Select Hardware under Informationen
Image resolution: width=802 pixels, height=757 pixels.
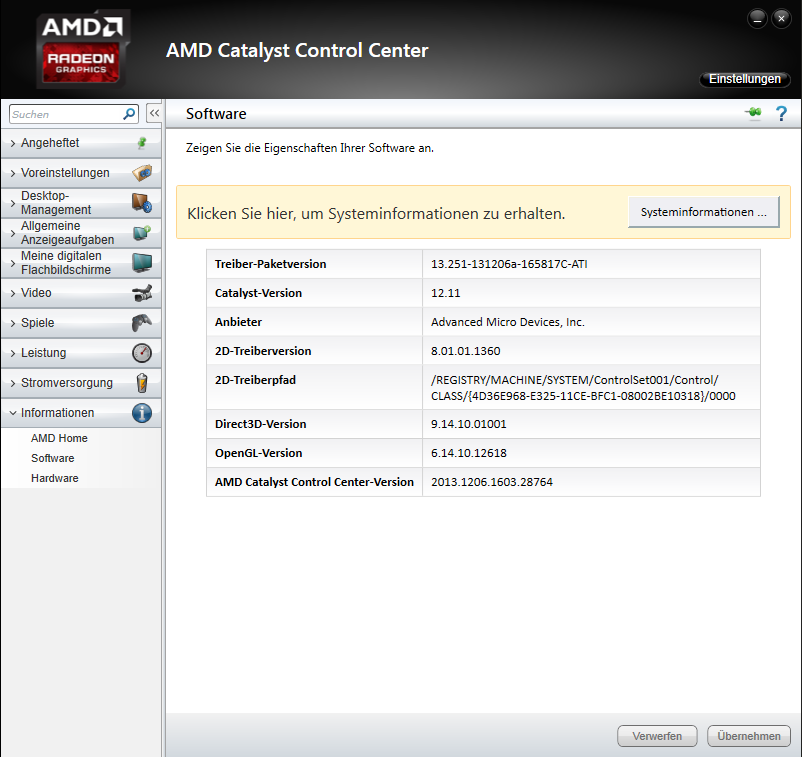tap(54, 478)
